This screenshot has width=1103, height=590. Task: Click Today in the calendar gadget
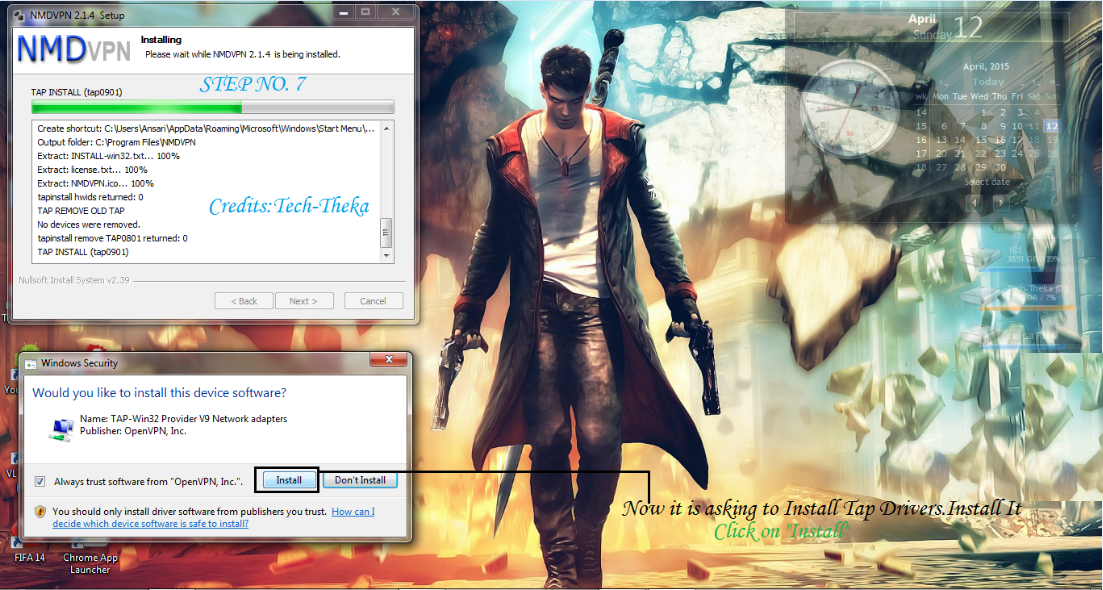(988, 82)
